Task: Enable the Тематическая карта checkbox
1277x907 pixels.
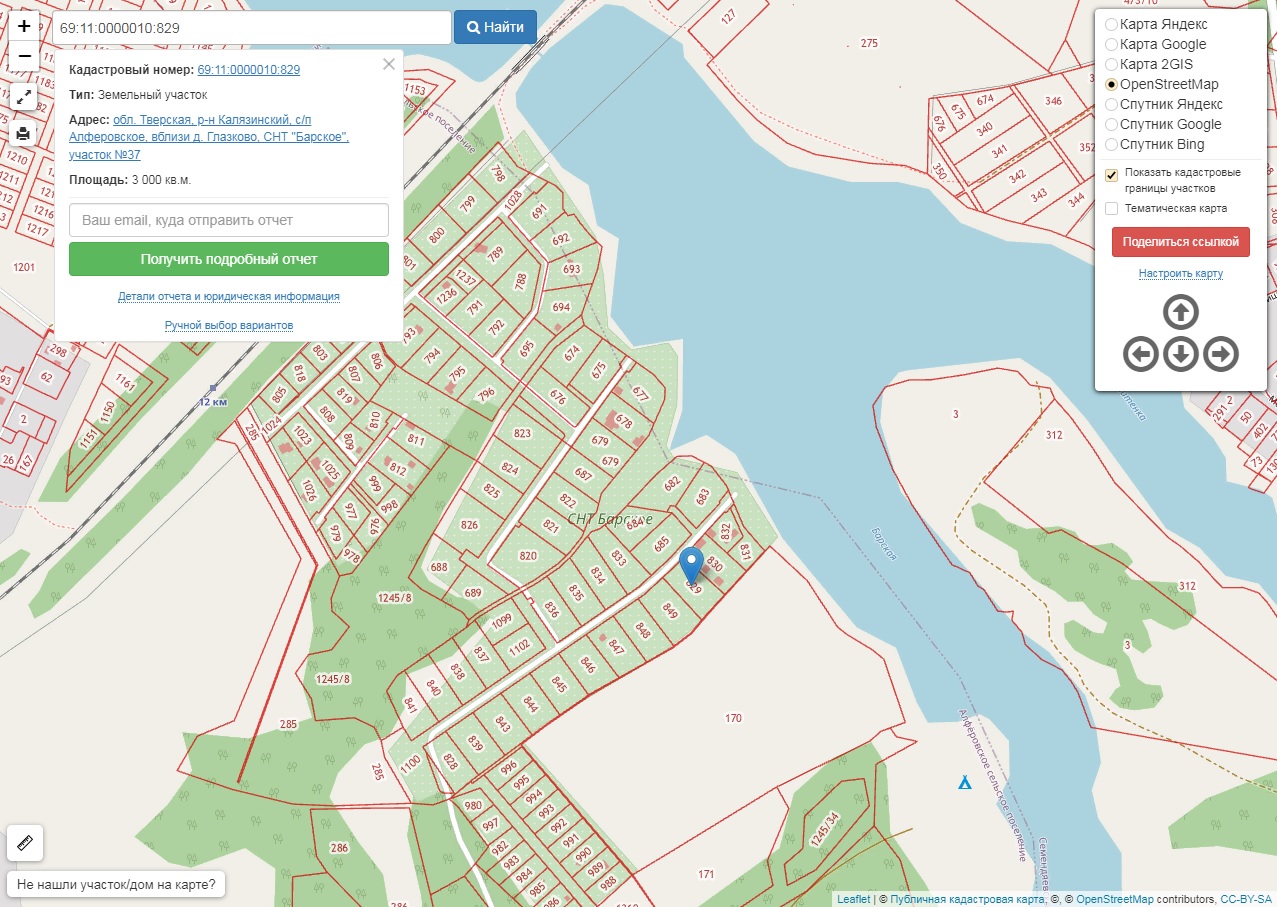Action: point(1111,208)
